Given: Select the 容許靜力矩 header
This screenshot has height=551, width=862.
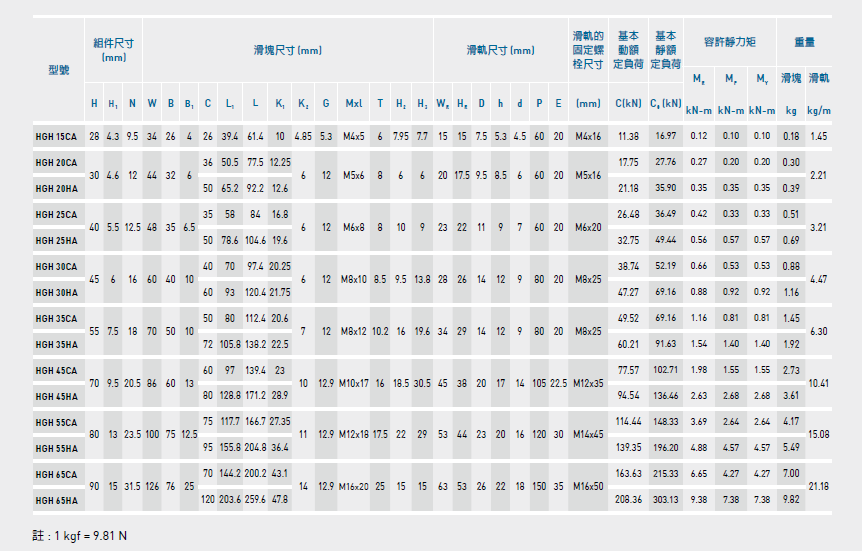Looking at the screenshot, I should pos(729,42).
